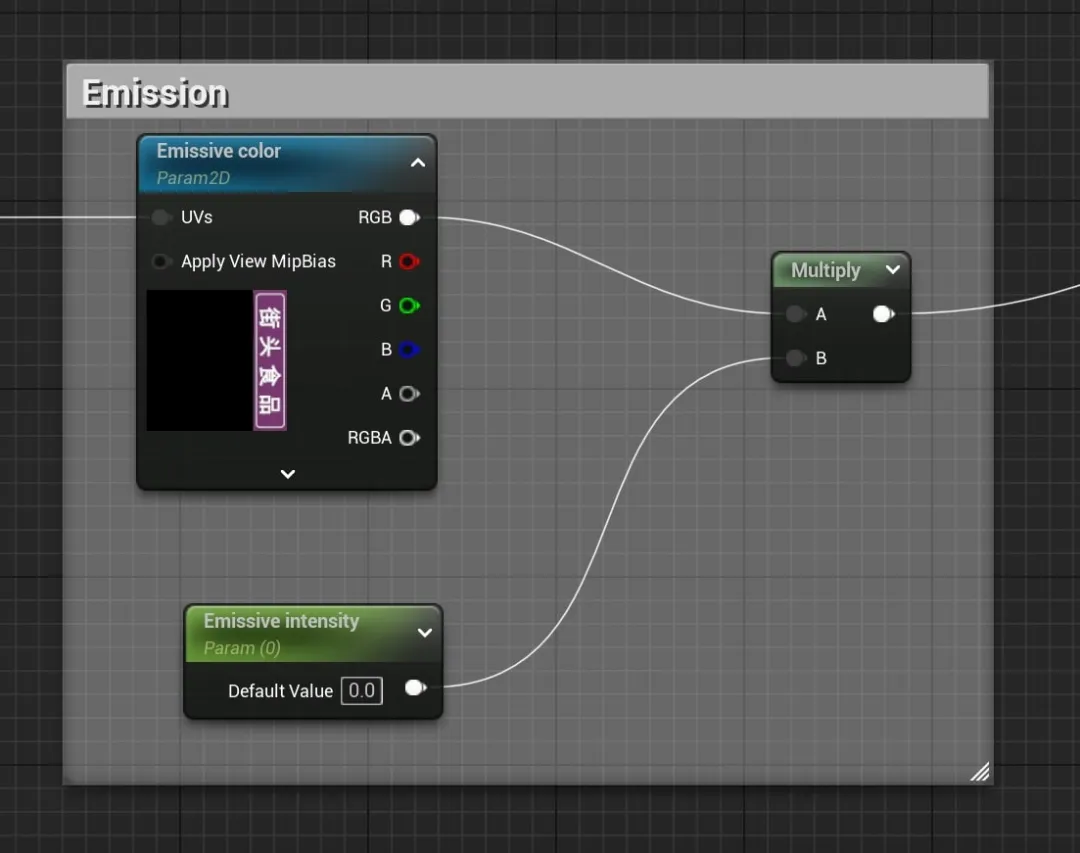Viewport: 1080px width, 853px height.
Task: Click the RGB output pin of Emissive color
Action: click(409, 218)
